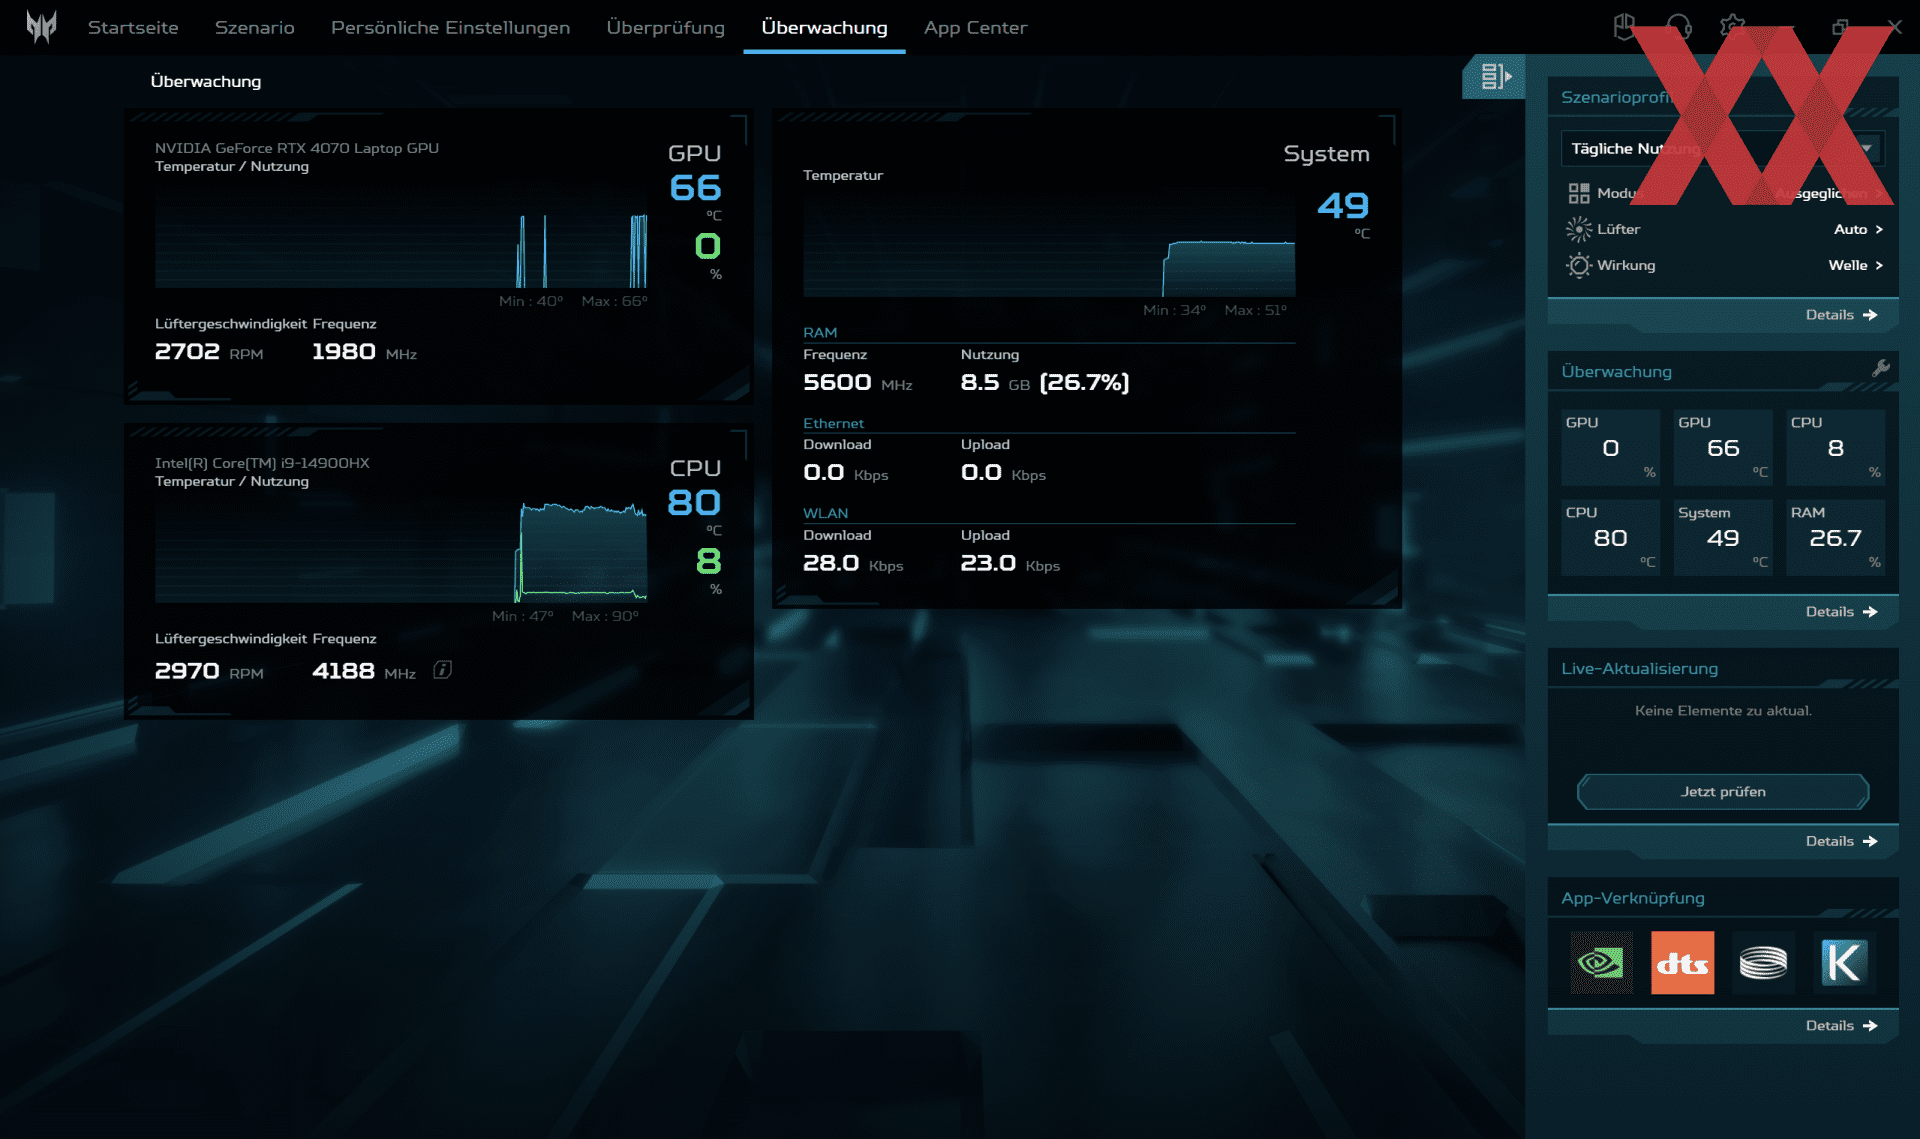Click the Keine Elemente zu aktual. message

coord(1722,711)
